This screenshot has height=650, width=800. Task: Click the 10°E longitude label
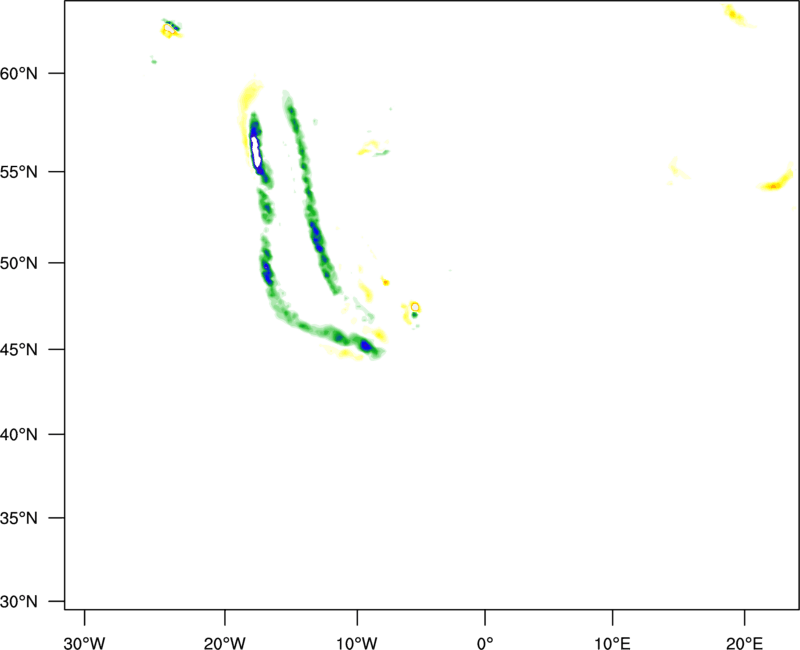[x=612, y=643]
